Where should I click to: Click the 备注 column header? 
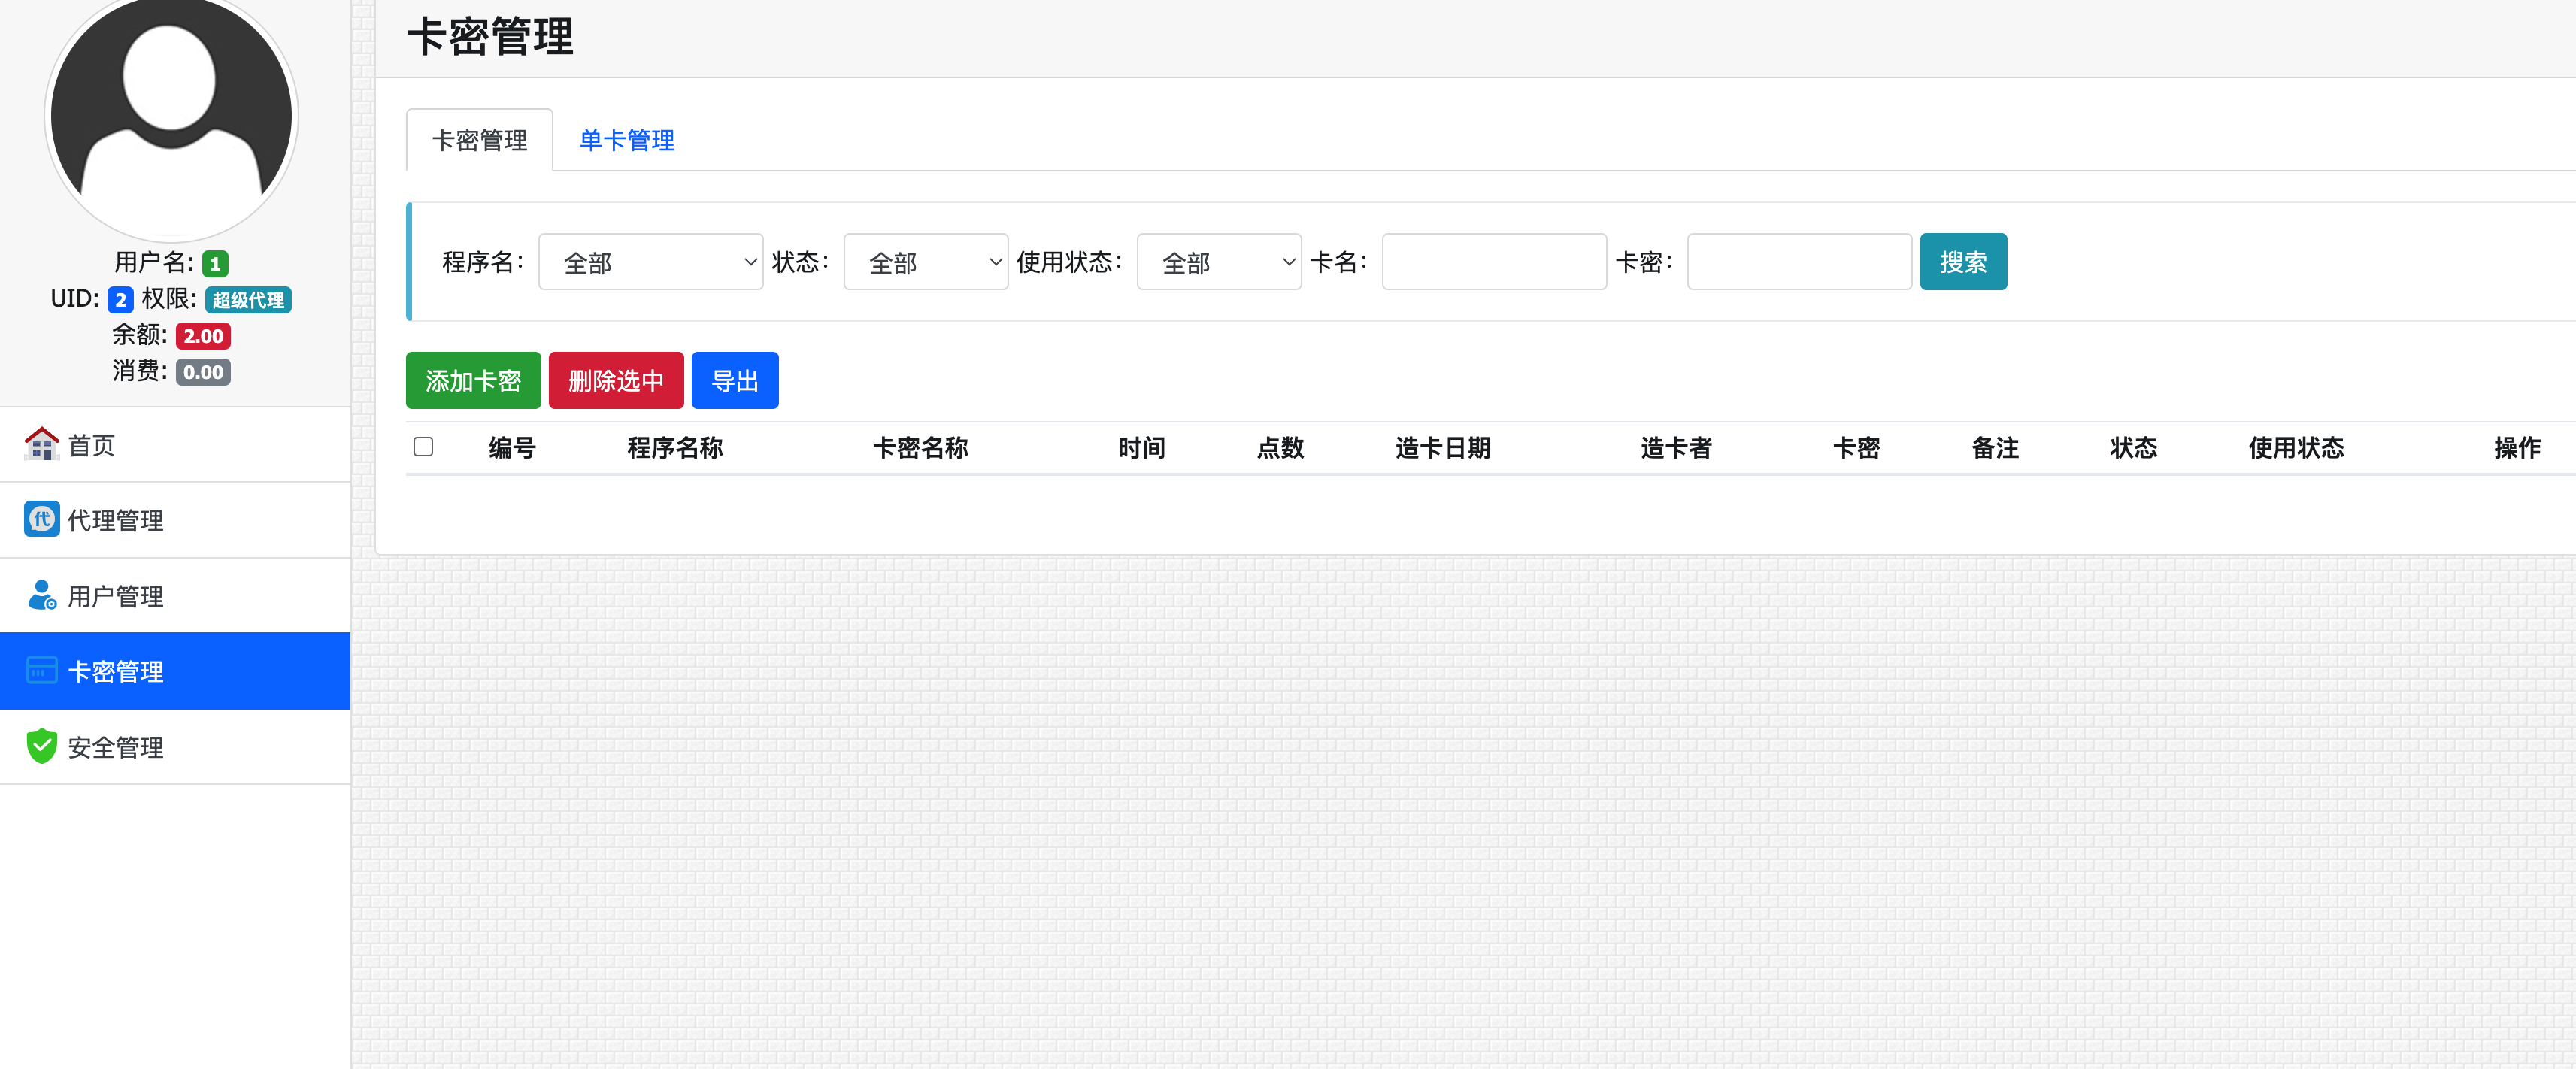click(x=1995, y=448)
